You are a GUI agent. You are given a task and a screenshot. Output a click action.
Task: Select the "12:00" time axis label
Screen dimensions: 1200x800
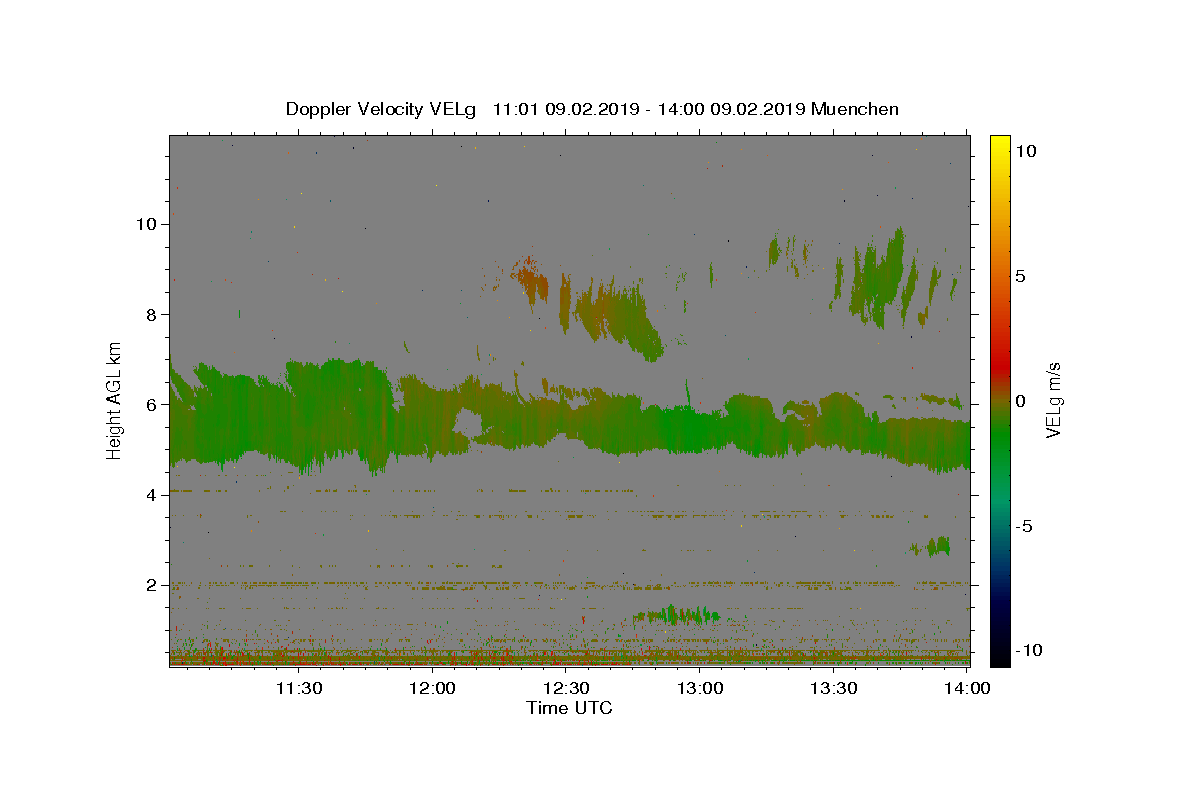(x=433, y=688)
